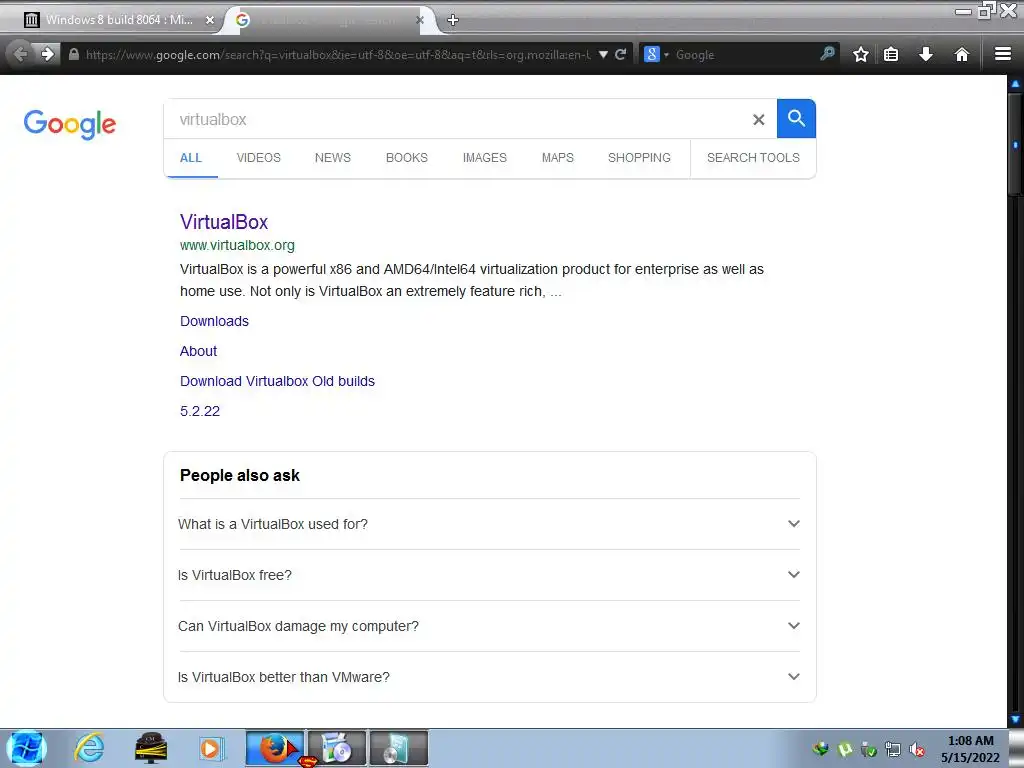Open the Windows Start orb
Image resolution: width=1024 pixels, height=768 pixels.
coord(27,748)
